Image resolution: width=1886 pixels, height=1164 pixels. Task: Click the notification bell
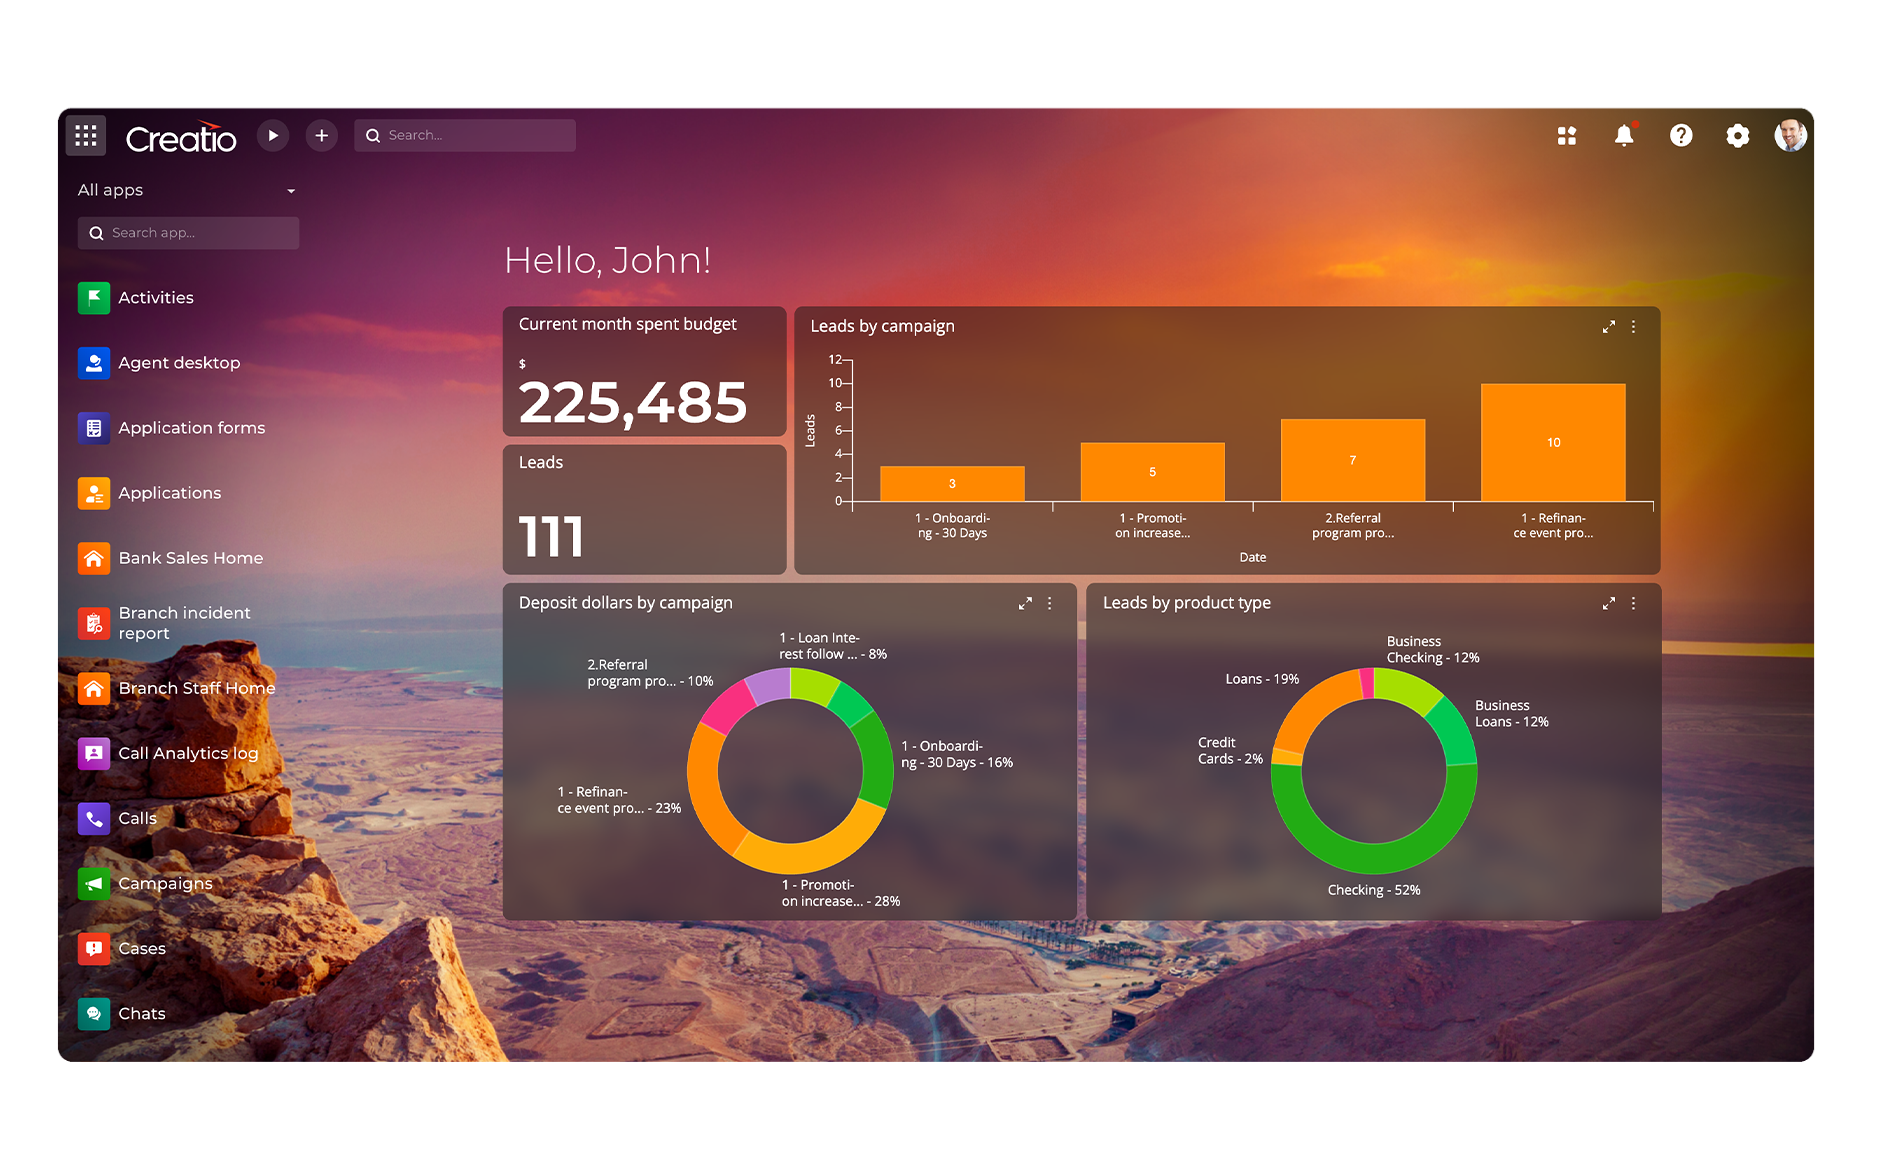(1623, 135)
